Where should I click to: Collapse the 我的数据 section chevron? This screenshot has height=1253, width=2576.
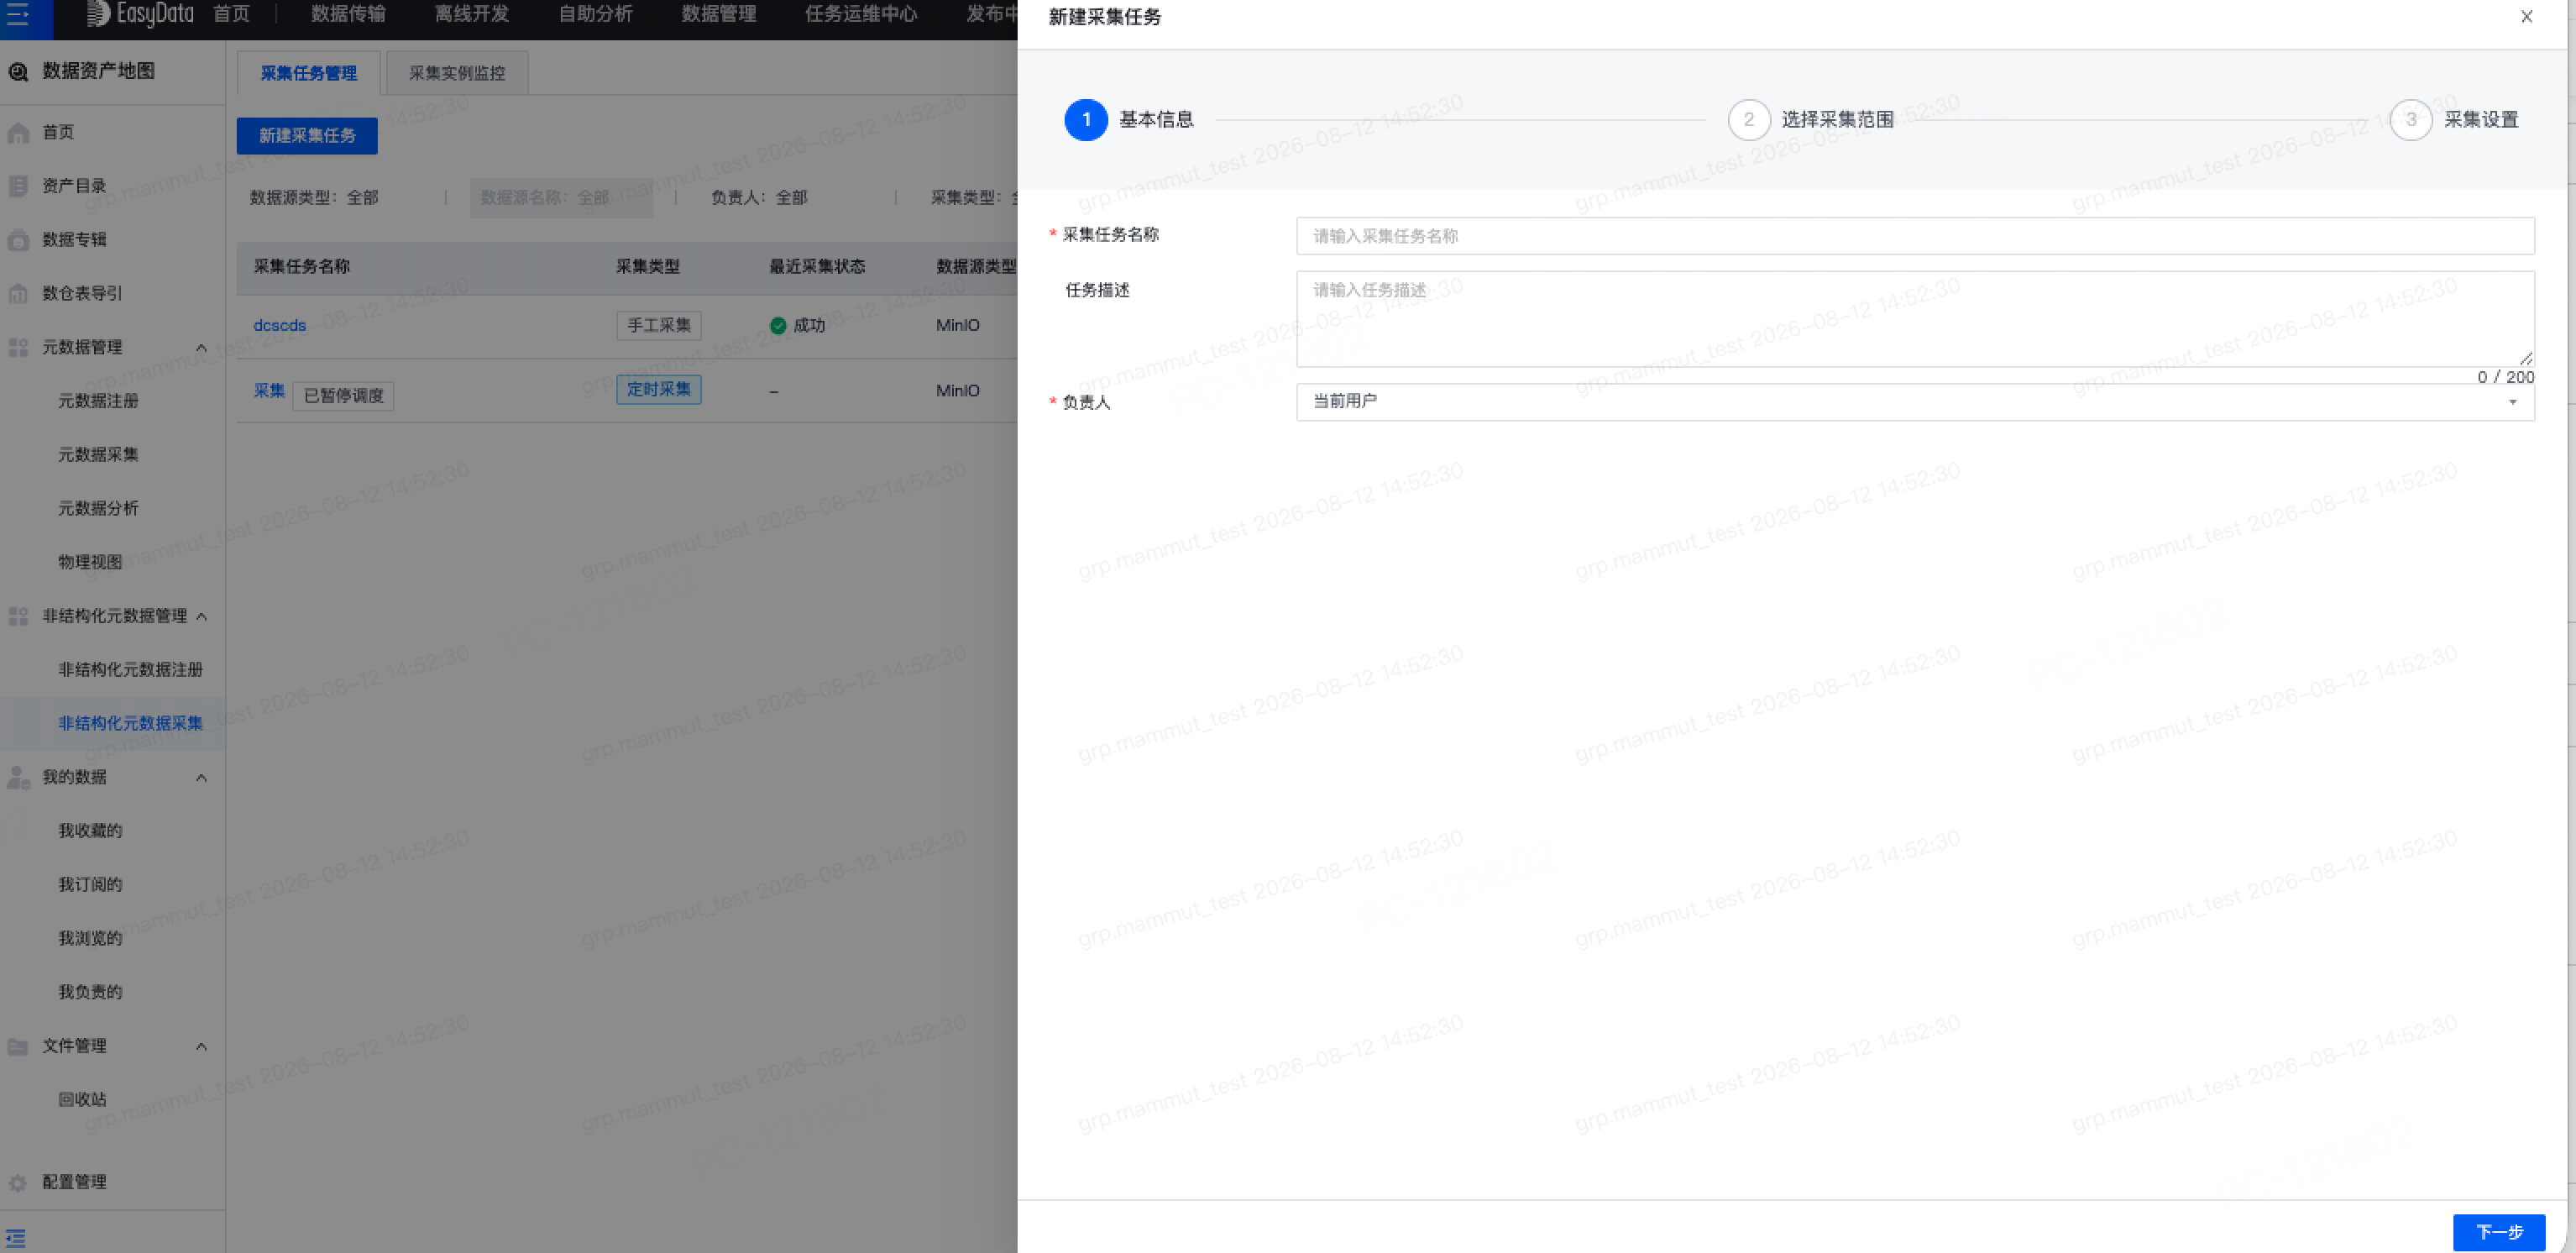click(x=201, y=778)
